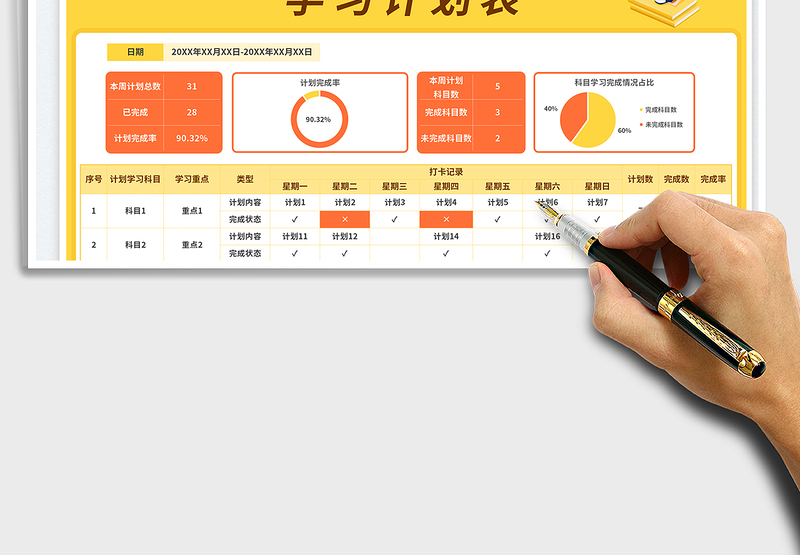
Task: Toggle 科目2 星期二 completion checkmark
Action: coord(345,254)
